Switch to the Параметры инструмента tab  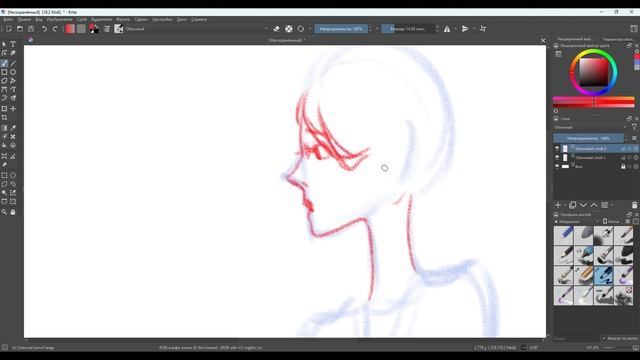coord(618,39)
